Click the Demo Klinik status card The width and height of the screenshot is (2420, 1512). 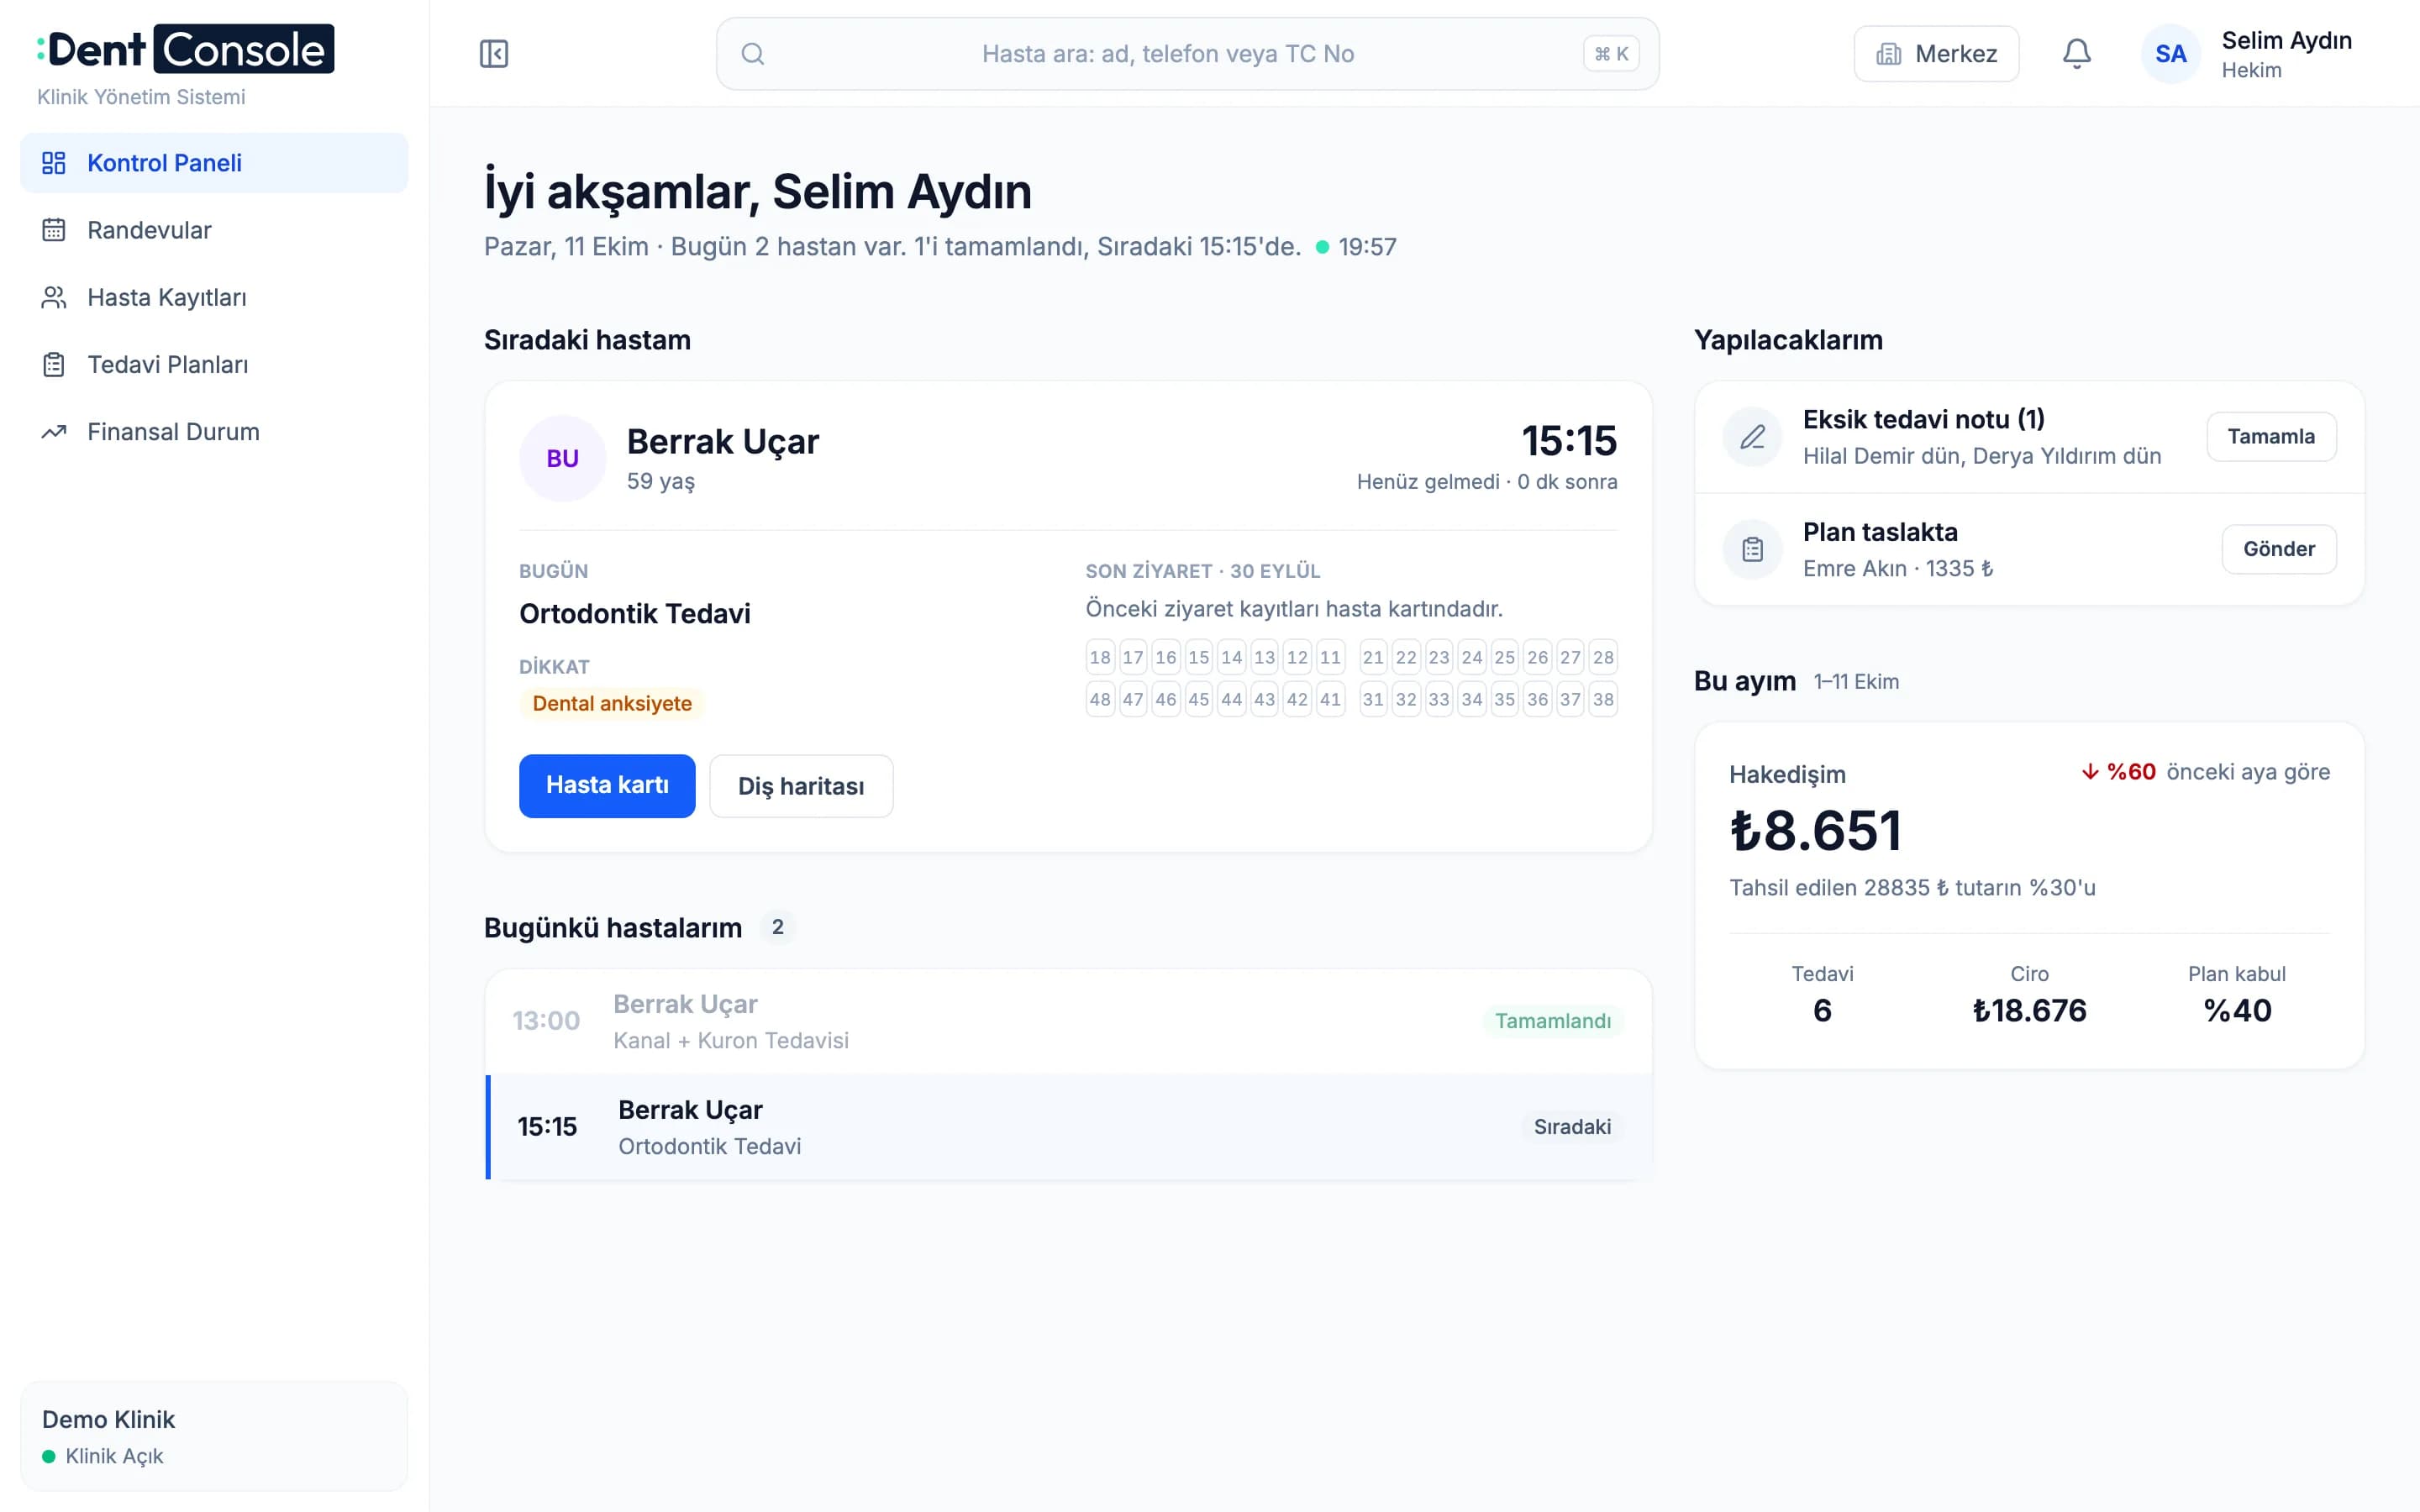(214, 1437)
